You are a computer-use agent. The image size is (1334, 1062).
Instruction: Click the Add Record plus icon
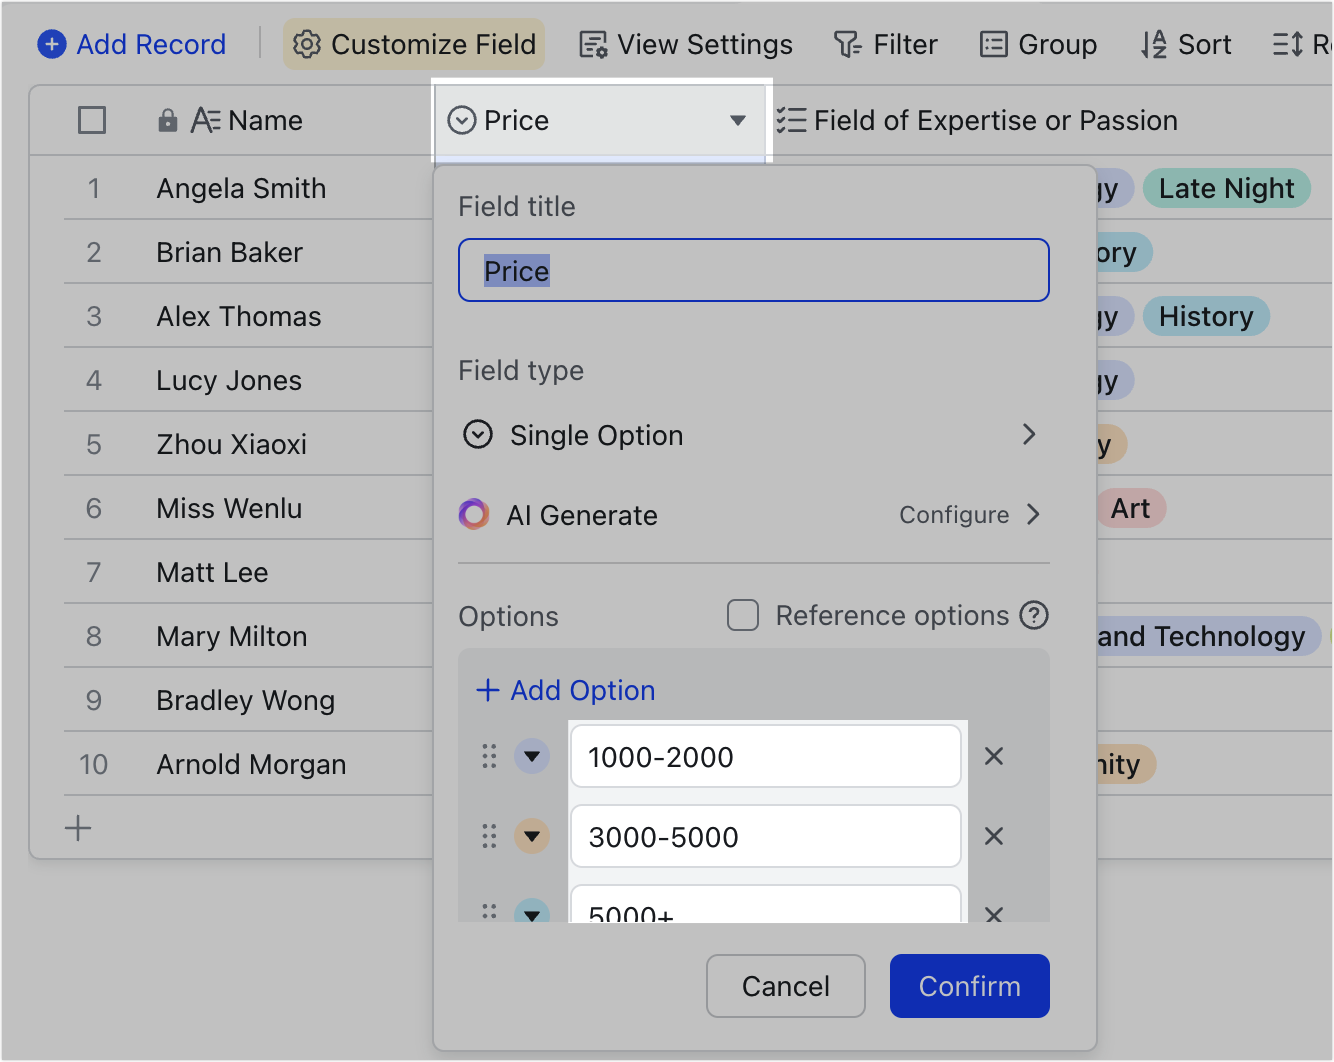point(52,44)
